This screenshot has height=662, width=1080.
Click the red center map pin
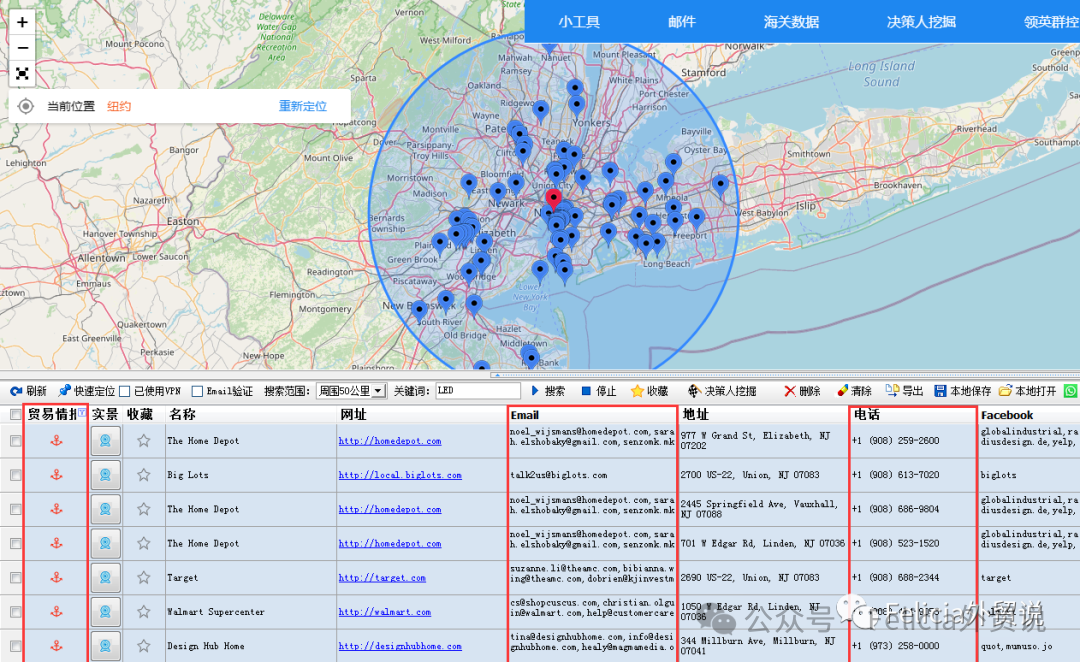pyautogui.click(x=553, y=200)
